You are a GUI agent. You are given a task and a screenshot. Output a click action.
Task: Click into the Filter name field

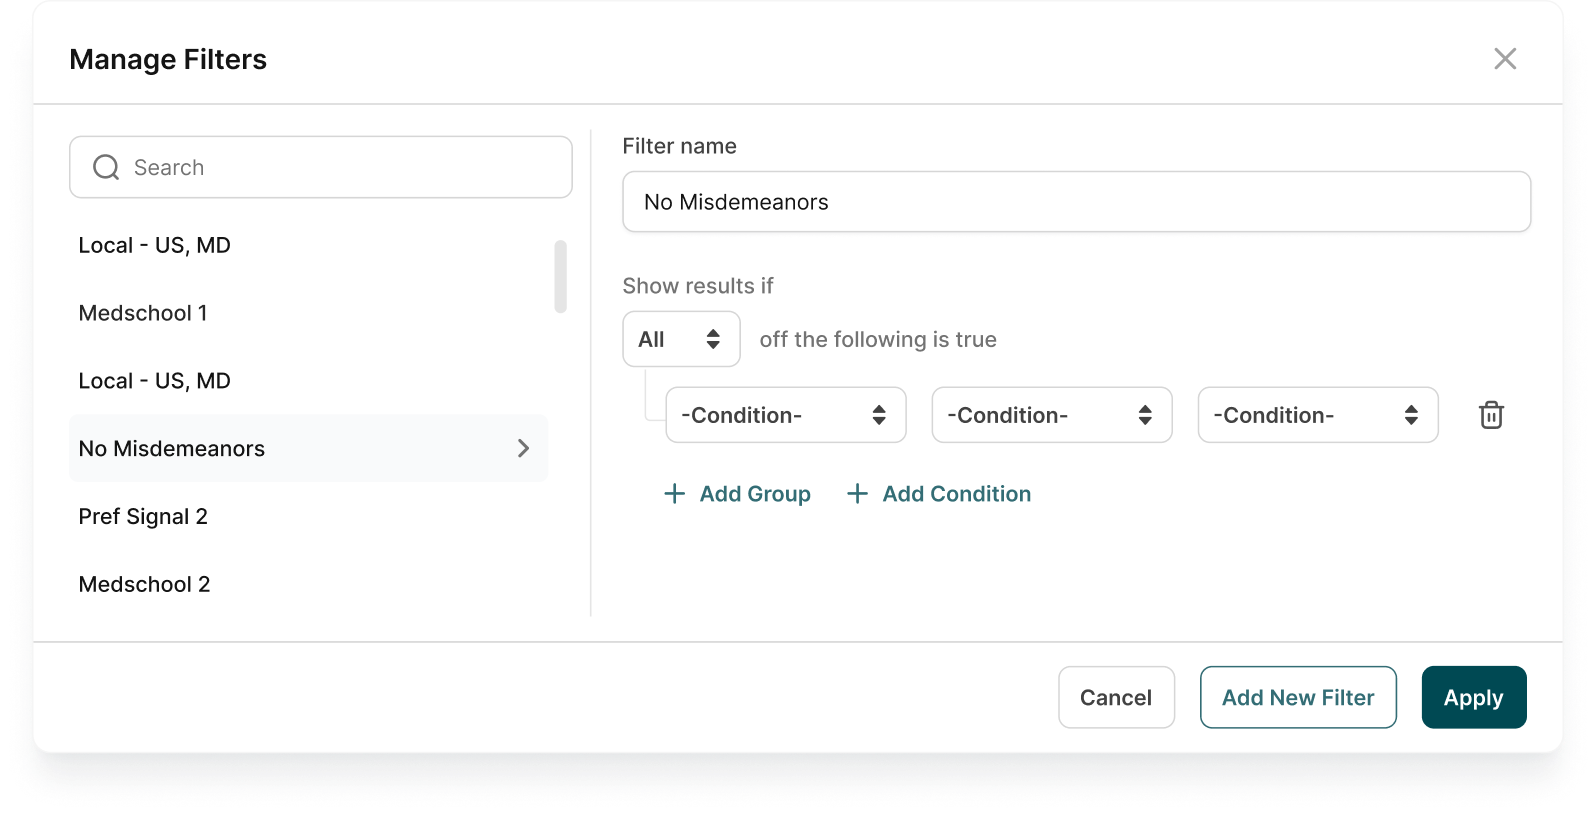coord(1076,202)
